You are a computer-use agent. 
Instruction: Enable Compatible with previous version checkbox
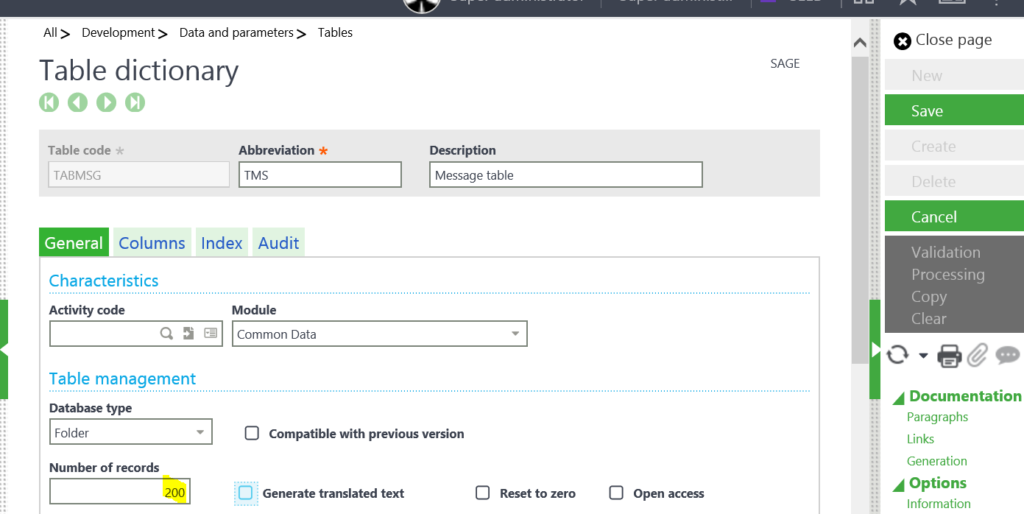click(252, 433)
